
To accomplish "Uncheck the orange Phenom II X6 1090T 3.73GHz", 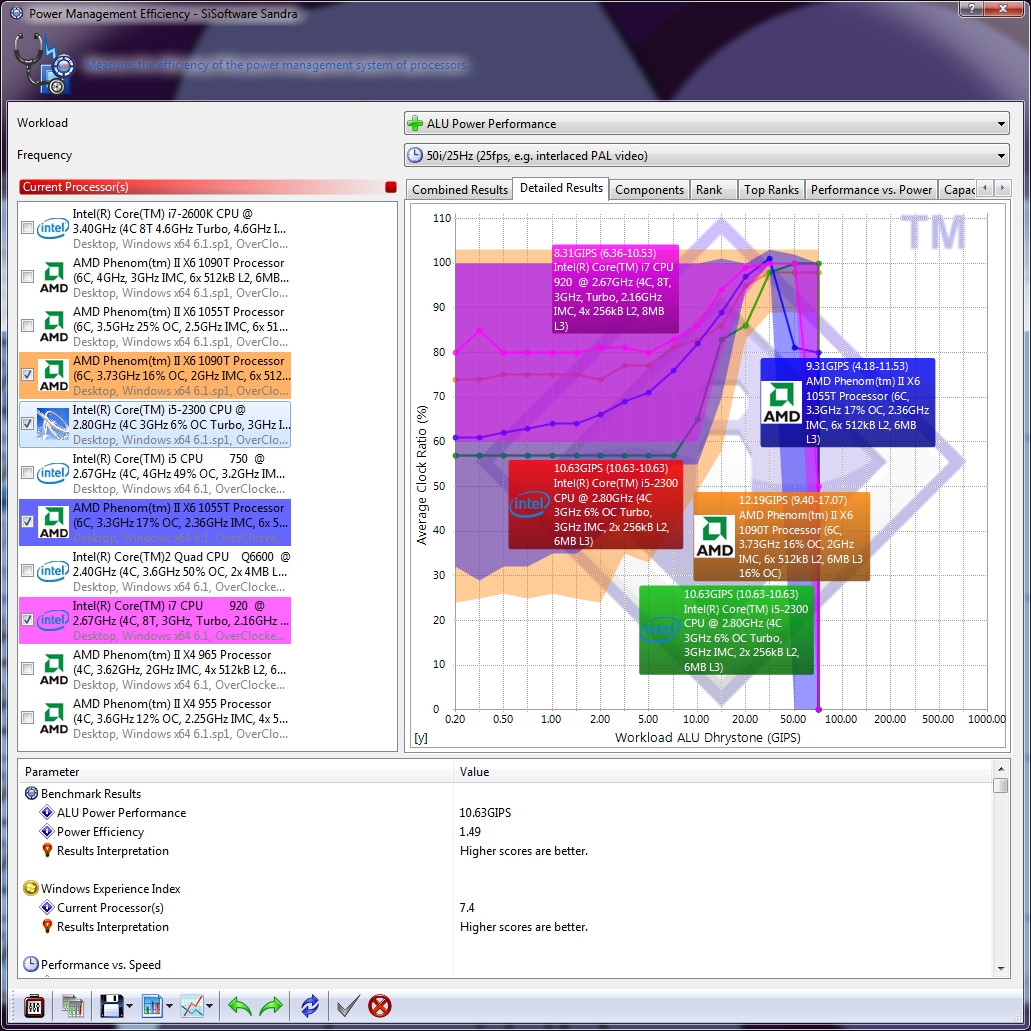I will 28,375.
